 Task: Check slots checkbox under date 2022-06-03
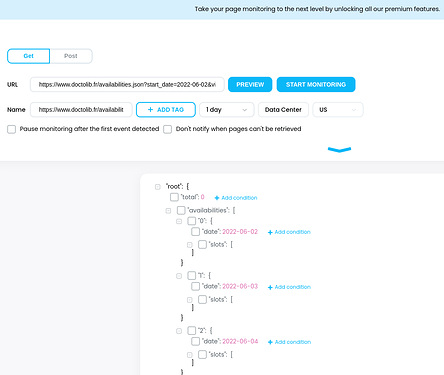(x=202, y=299)
